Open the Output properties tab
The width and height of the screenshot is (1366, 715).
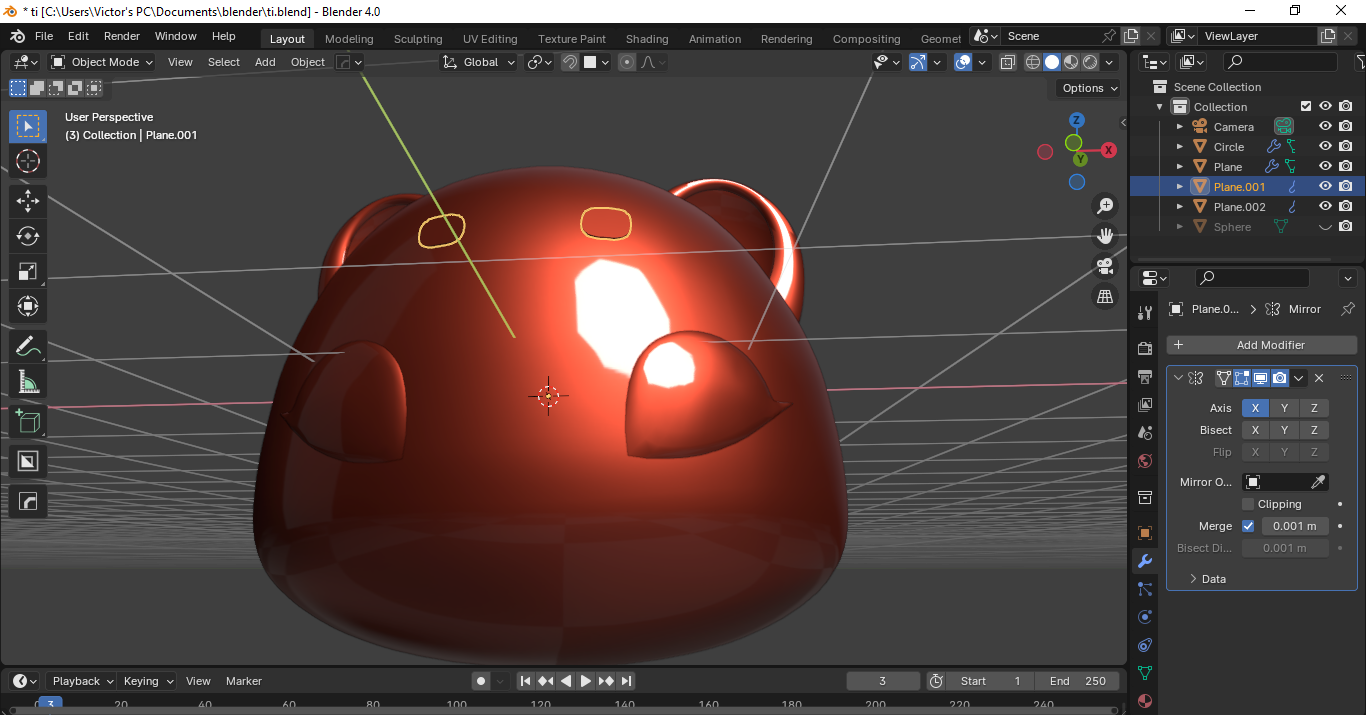pyautogui.click(x=1145, y=377)
